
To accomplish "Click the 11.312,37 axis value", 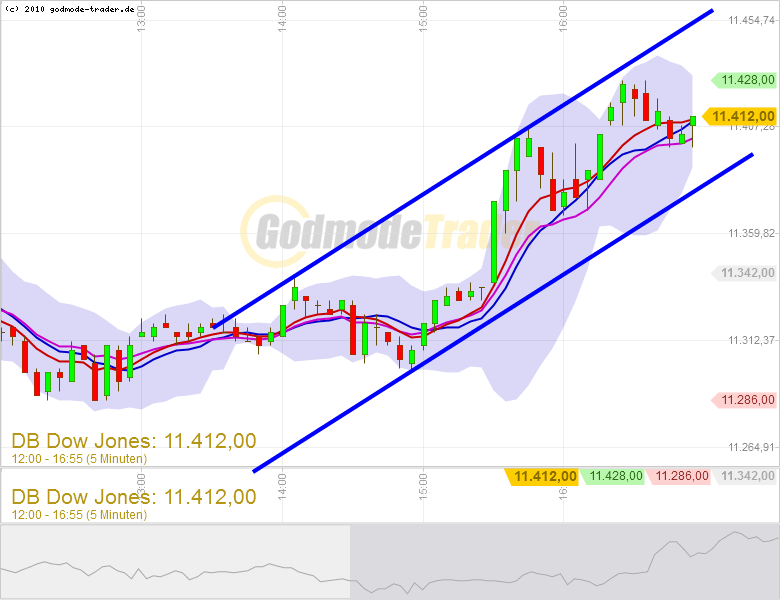I will (x=751, y=340).
